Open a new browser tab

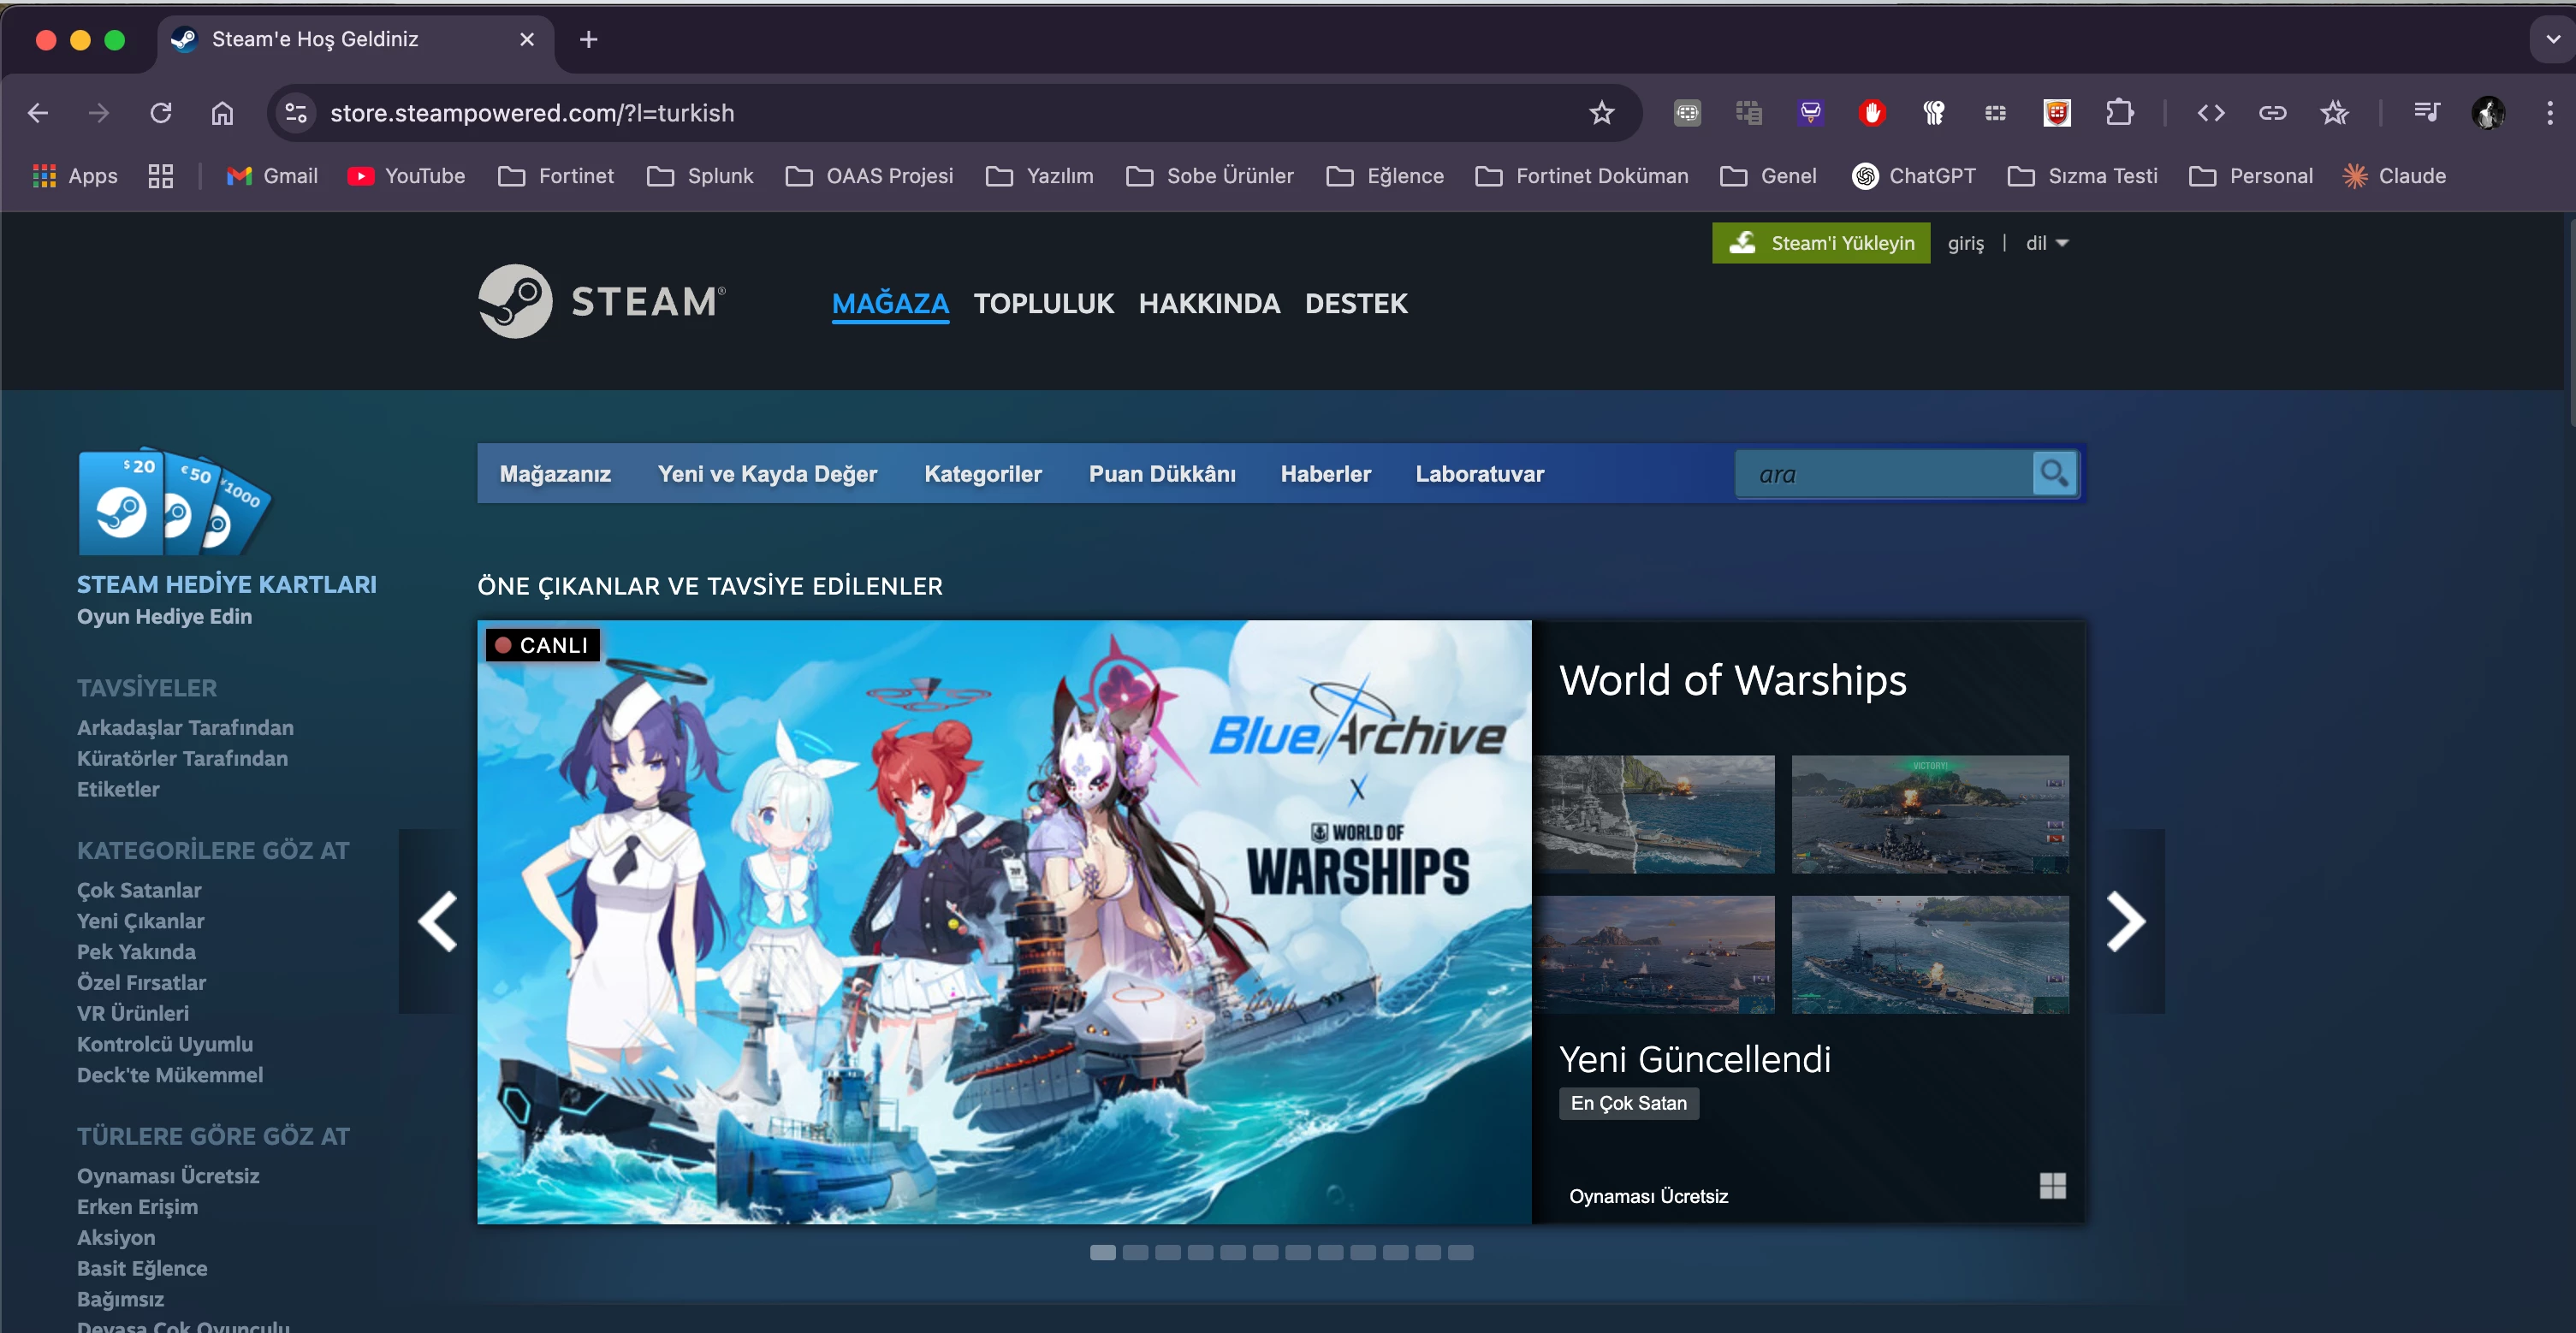(x=589, y=39)
